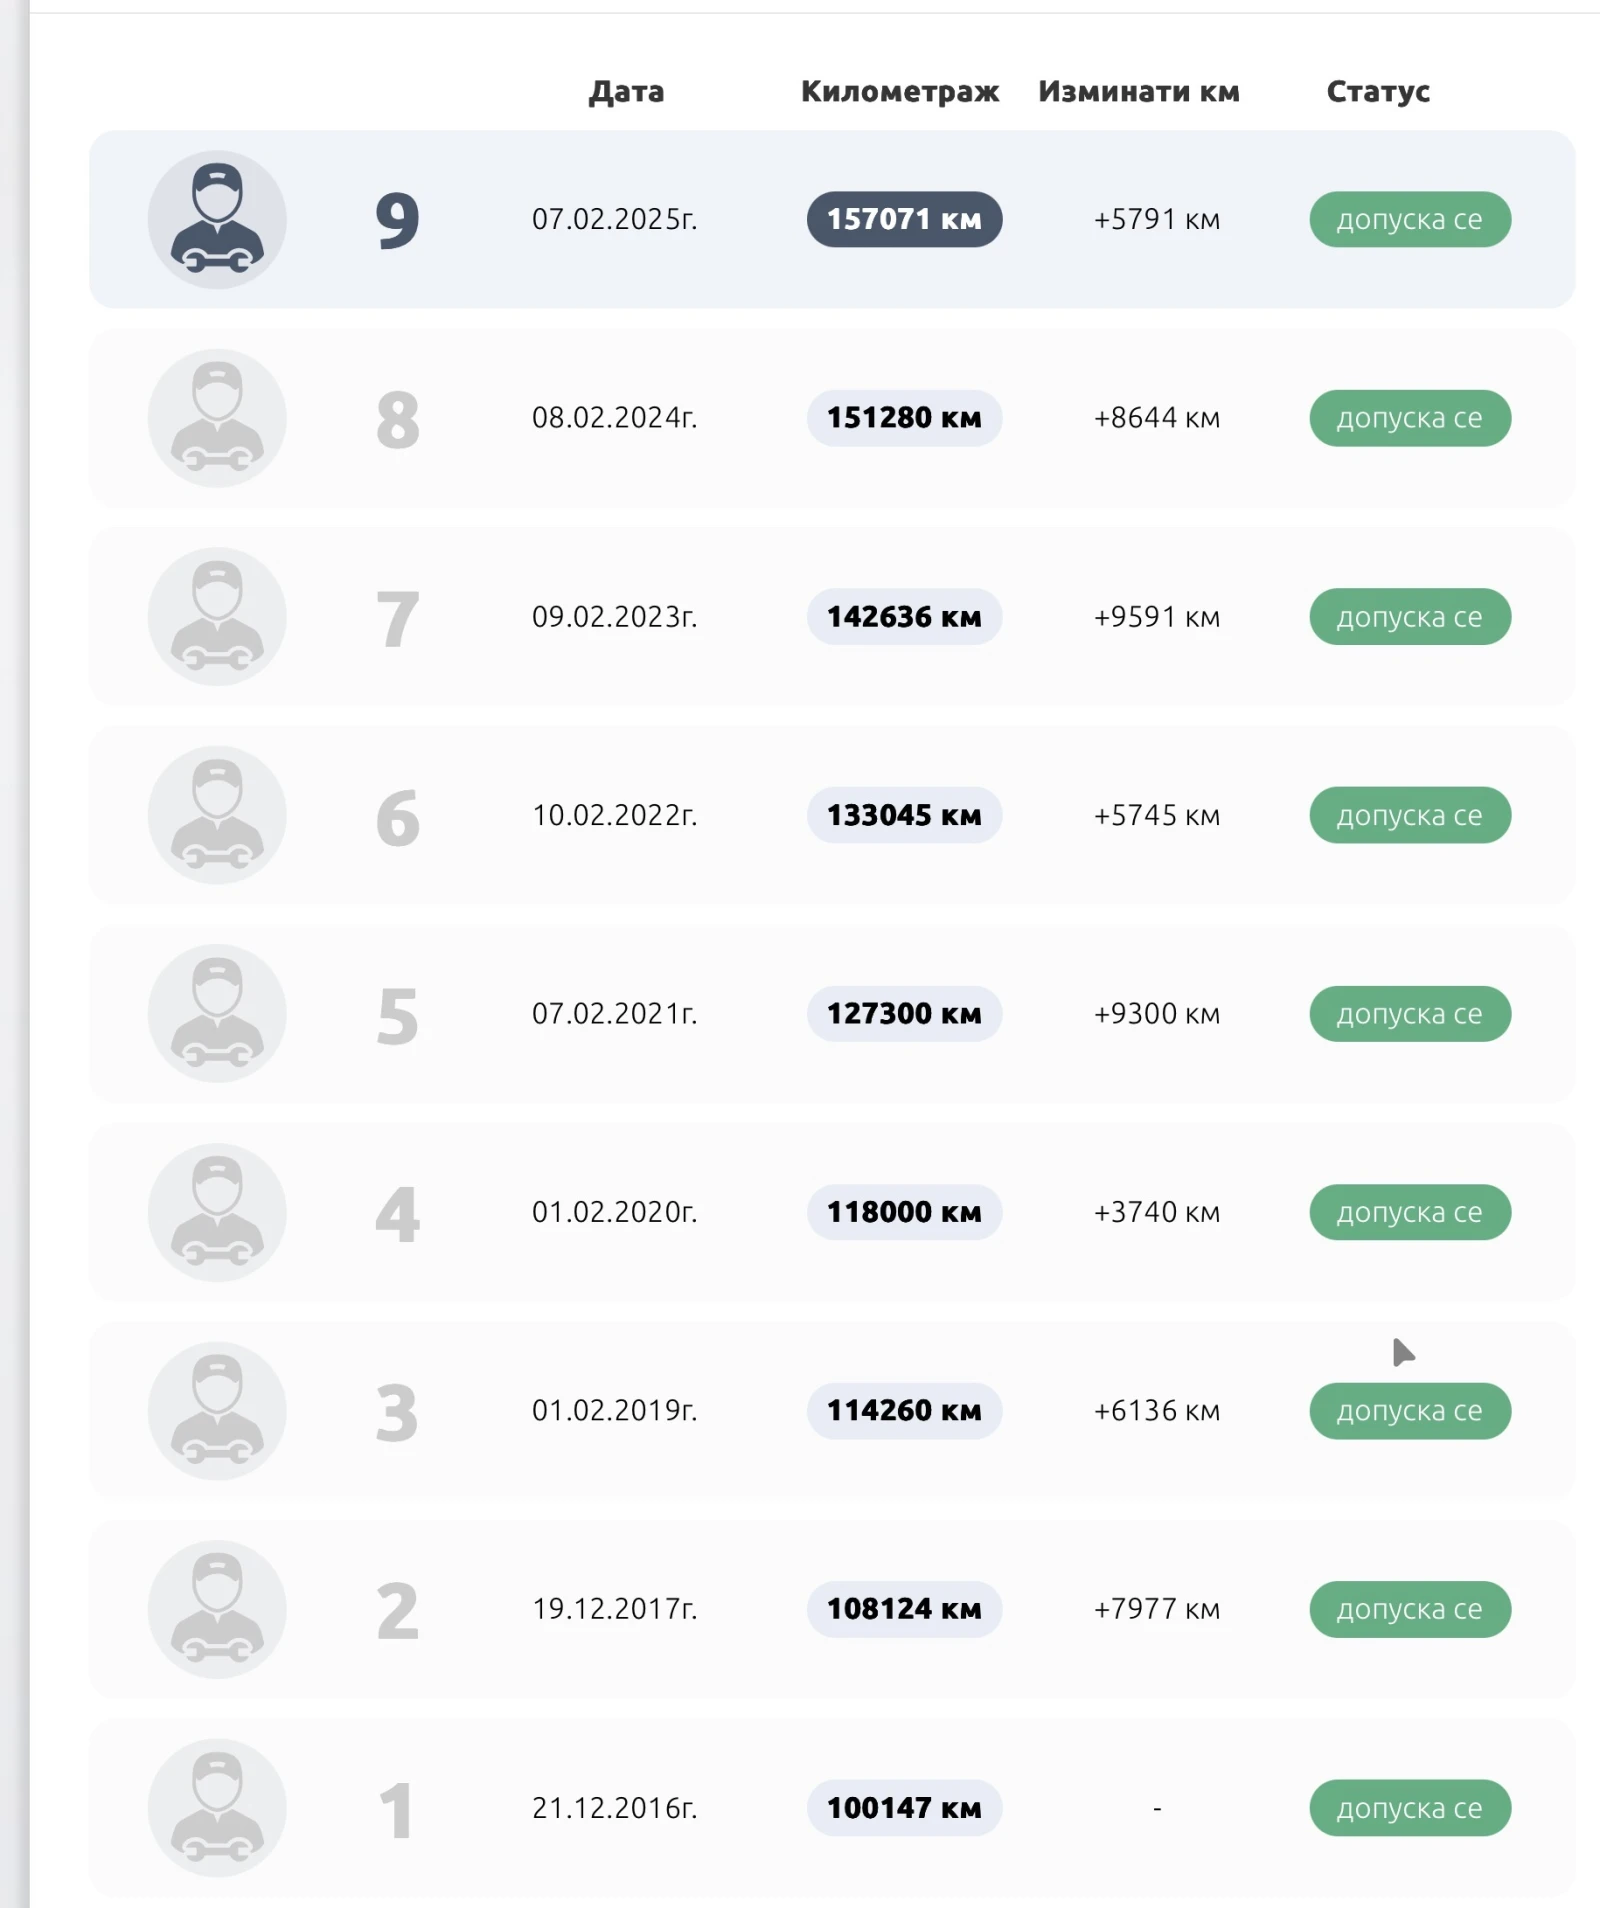The height and width of the screenshot is (1908, 1600).
Task: Click 'допуска се' status for 19.12.2017
Action: coord(1409,1609)
